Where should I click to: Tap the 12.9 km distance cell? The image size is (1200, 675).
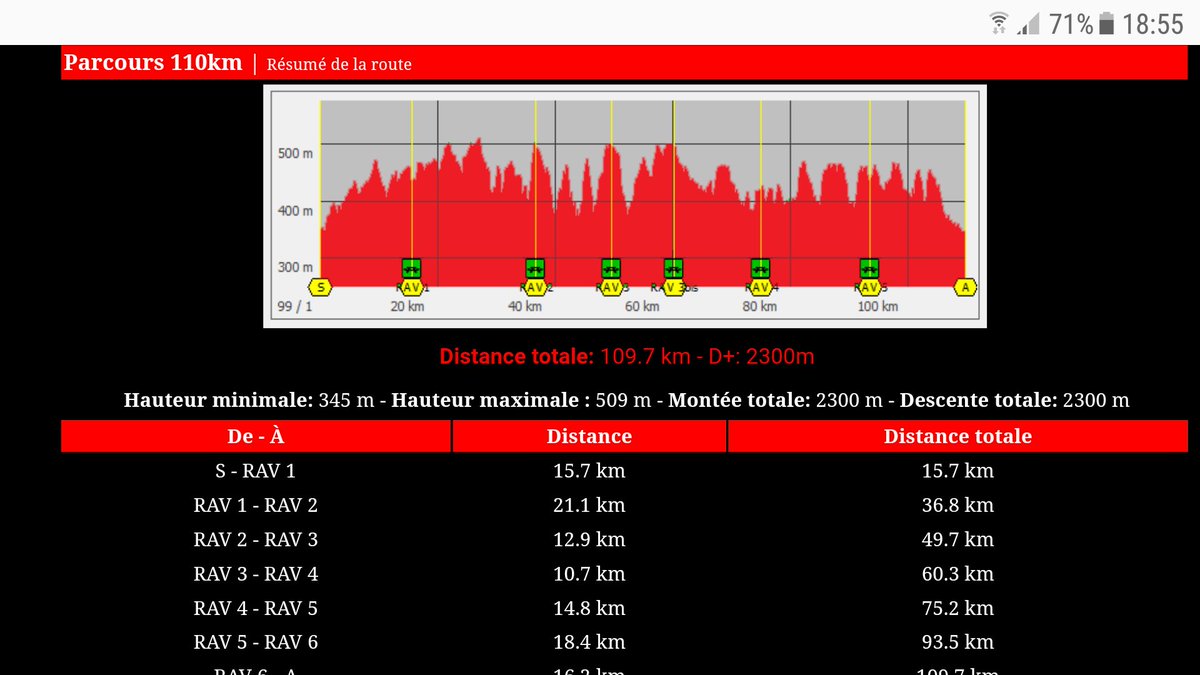[x=589, y=539]
